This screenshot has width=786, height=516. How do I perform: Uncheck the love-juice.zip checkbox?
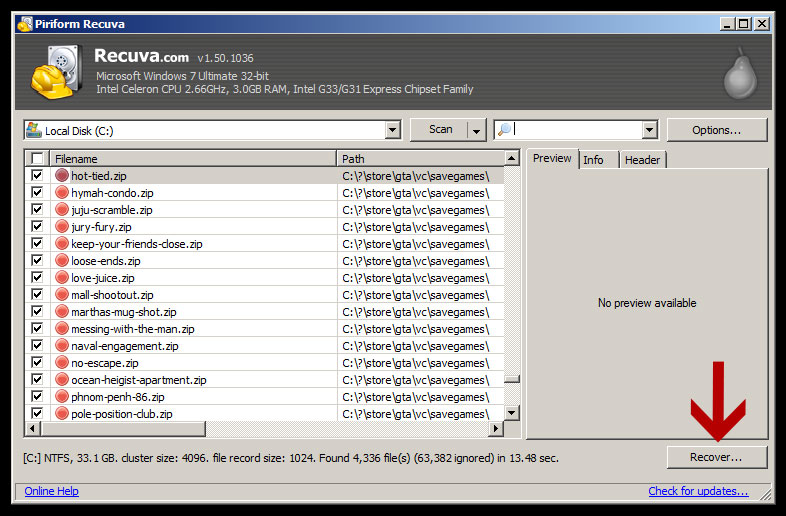(x=37, y=277)
